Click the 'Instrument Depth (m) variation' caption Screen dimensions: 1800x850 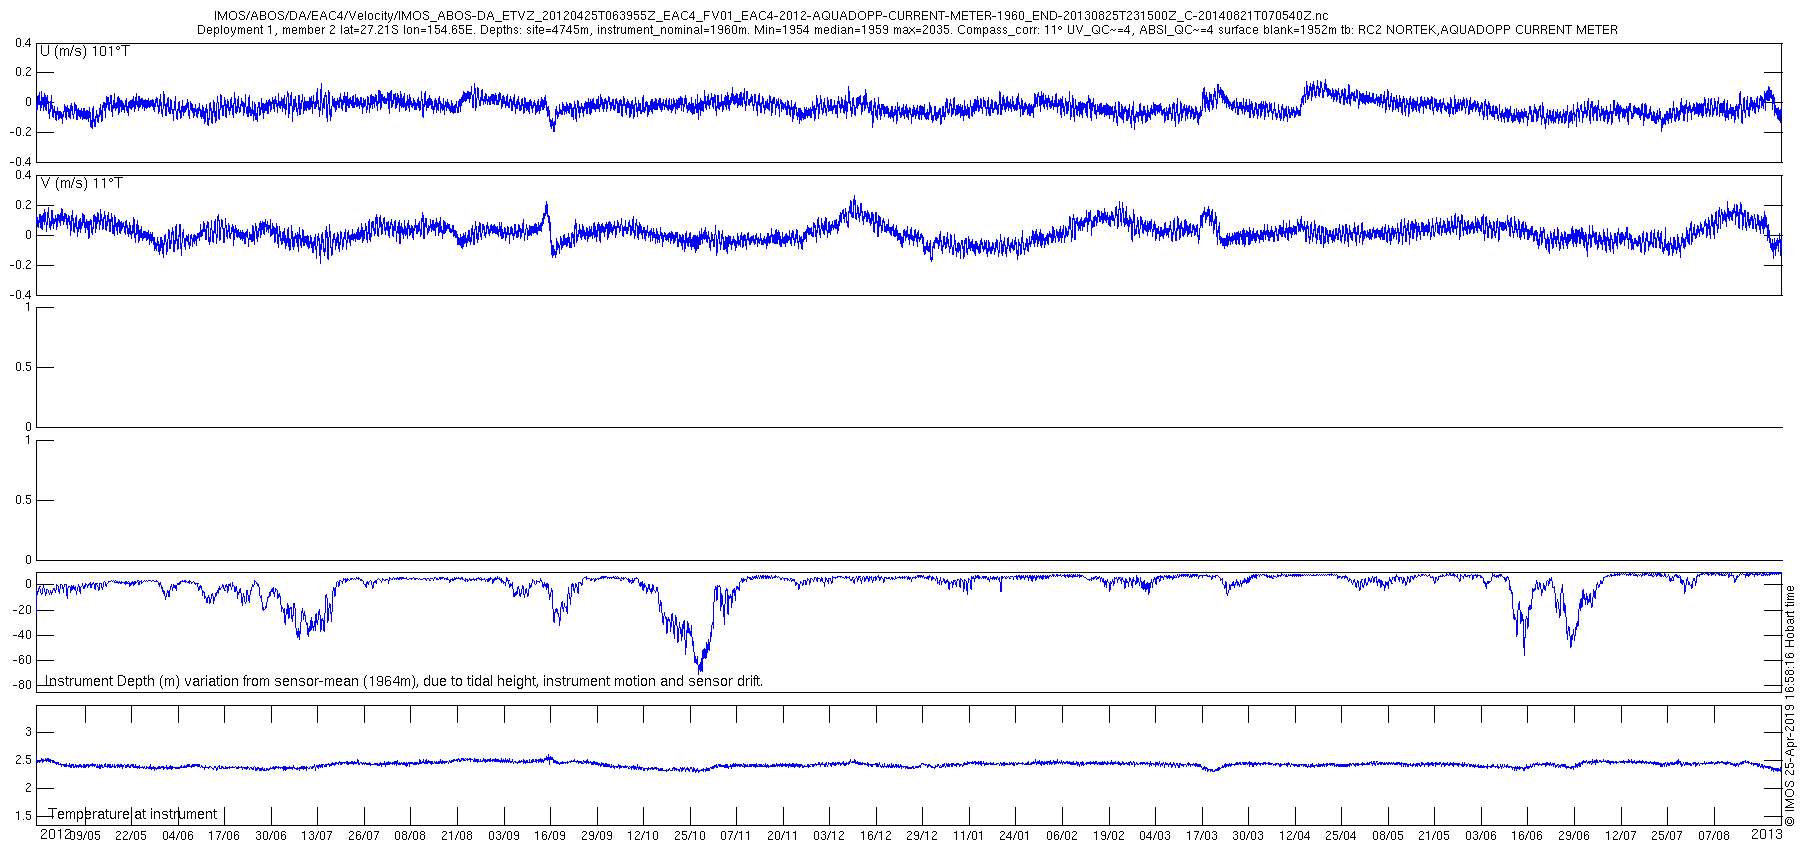click(x=404, y=681)
